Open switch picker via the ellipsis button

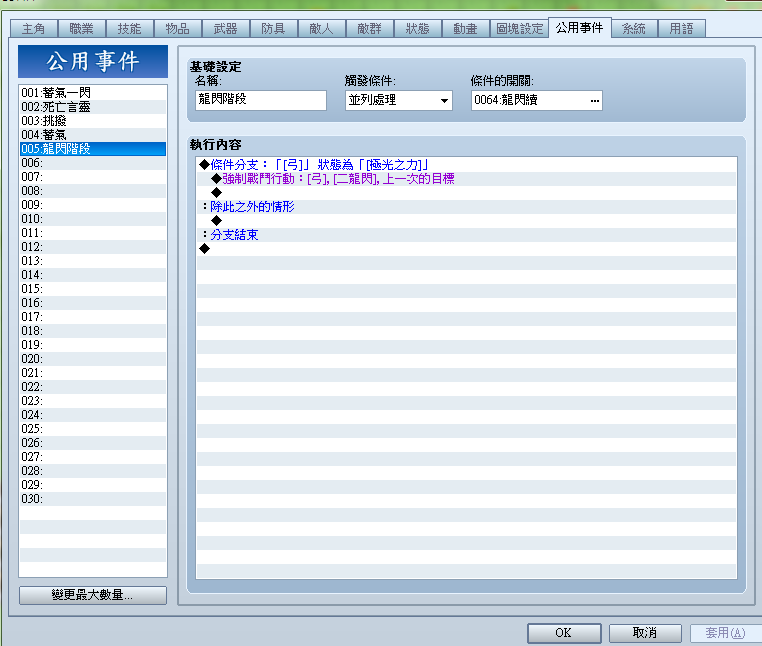pyautogui.click(x=594, y=101)
